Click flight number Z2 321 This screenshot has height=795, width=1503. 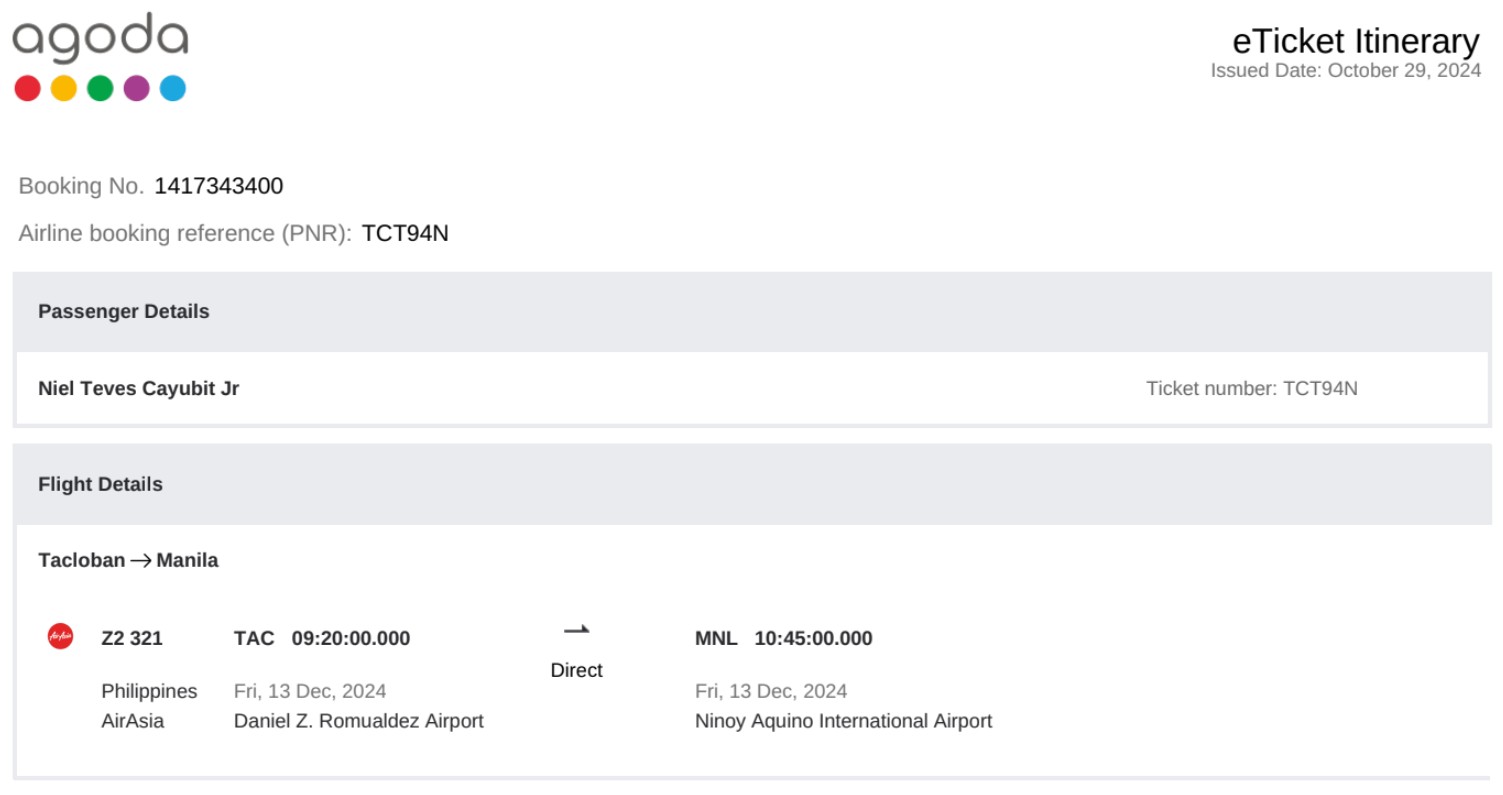[x=132, y=639]
